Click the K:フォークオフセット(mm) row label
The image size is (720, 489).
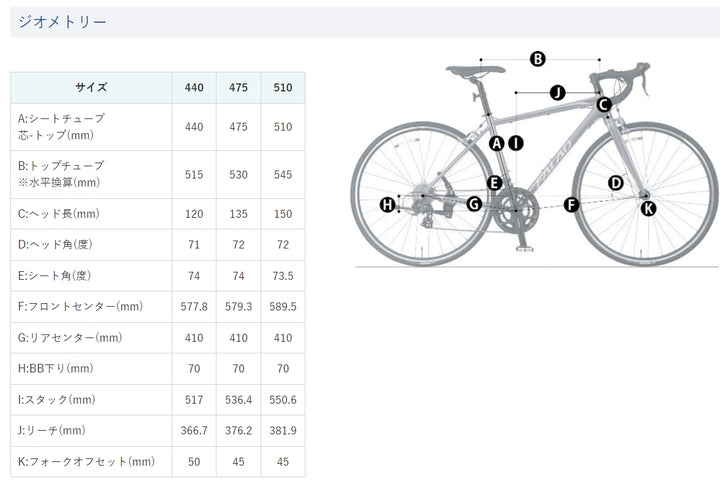86,461
